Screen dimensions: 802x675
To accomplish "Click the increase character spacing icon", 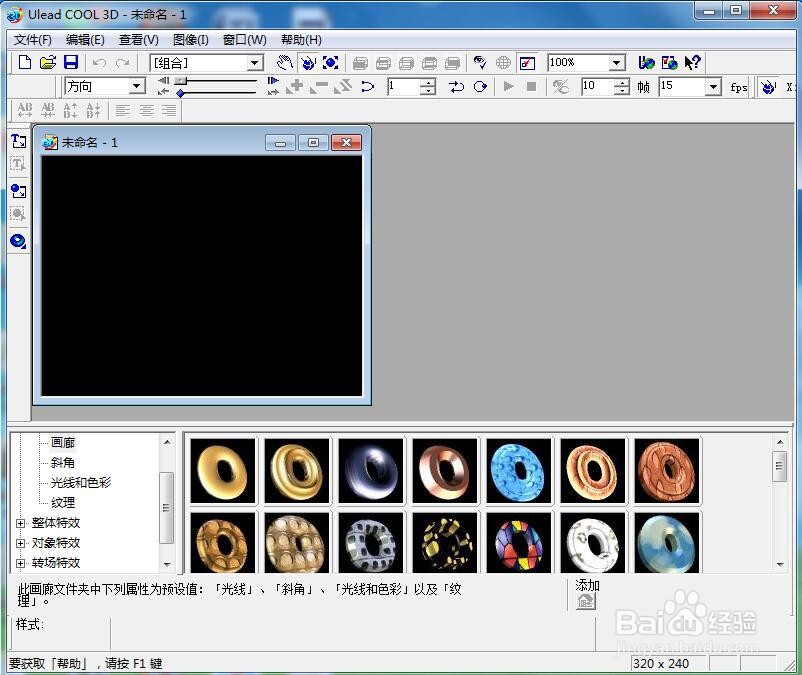I will tap(25, 110).
